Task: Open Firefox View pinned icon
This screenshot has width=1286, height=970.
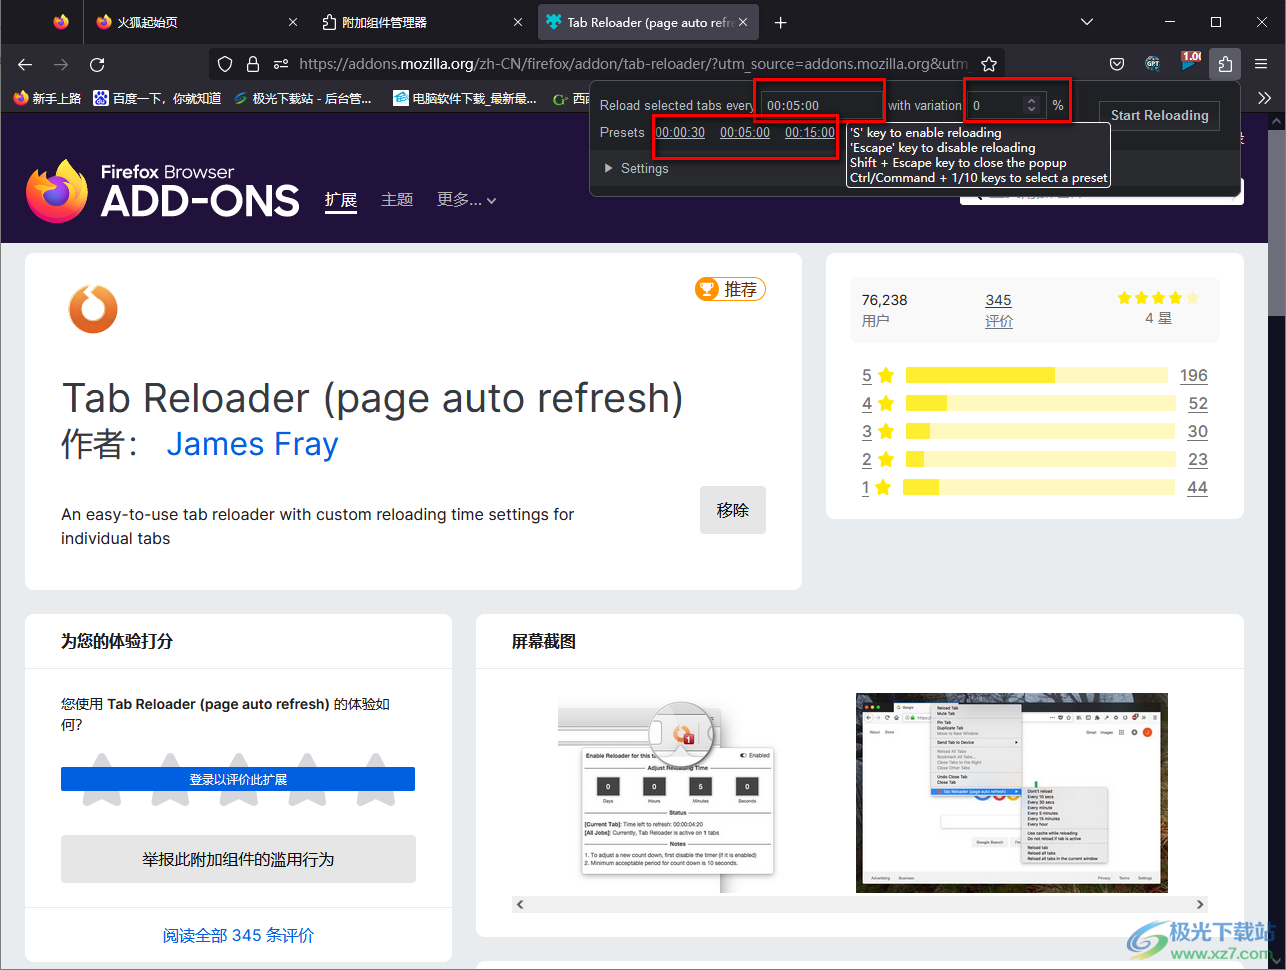Action: point(61,22)
